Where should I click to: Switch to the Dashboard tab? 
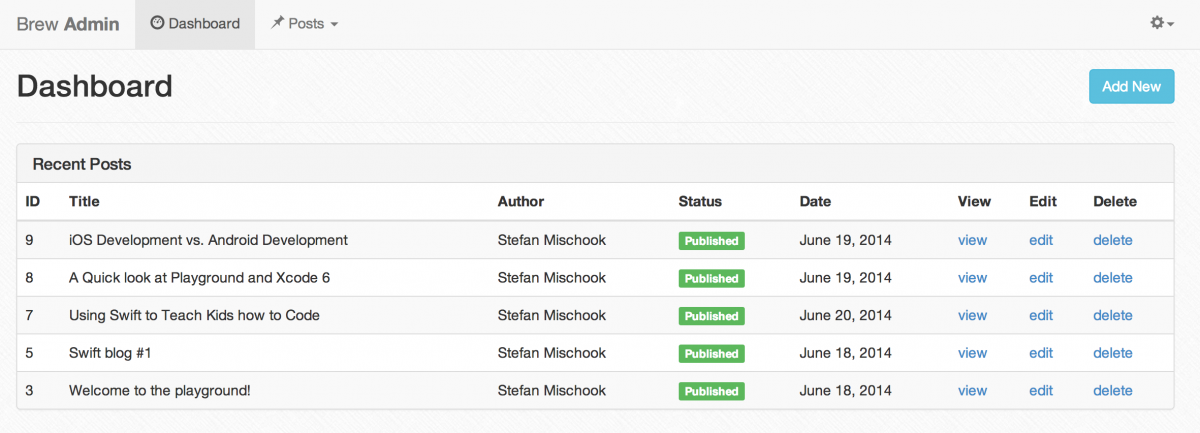pyautogui.click(x=195, y=24)
